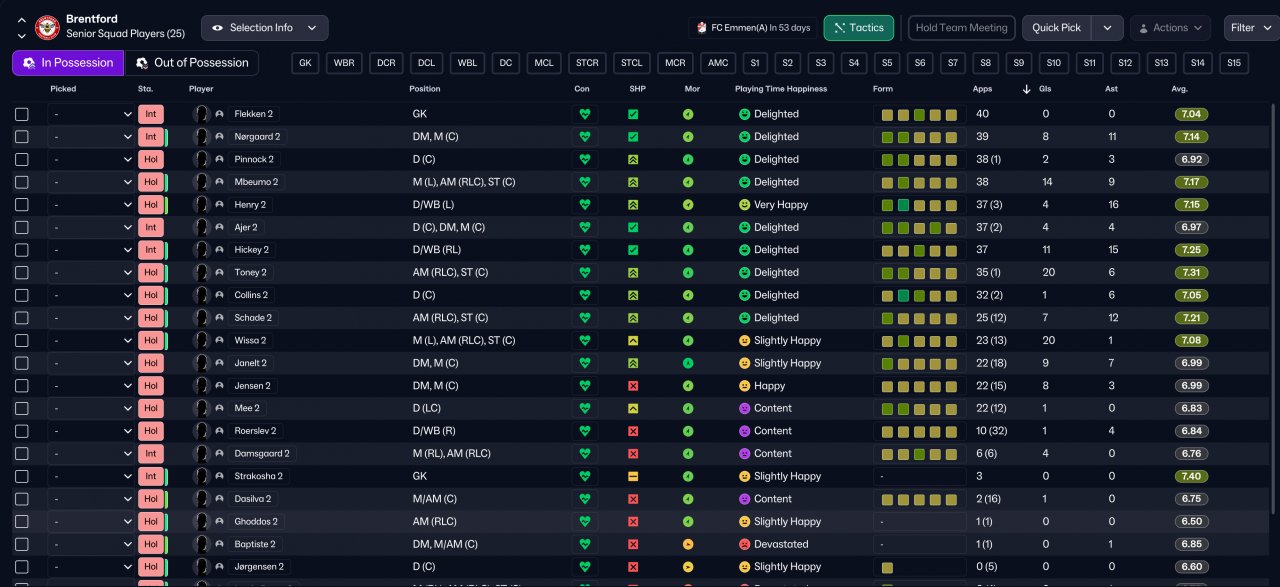Click the Devastated face icon for Baptiste
1280x587 pixels.
(744, 544)
